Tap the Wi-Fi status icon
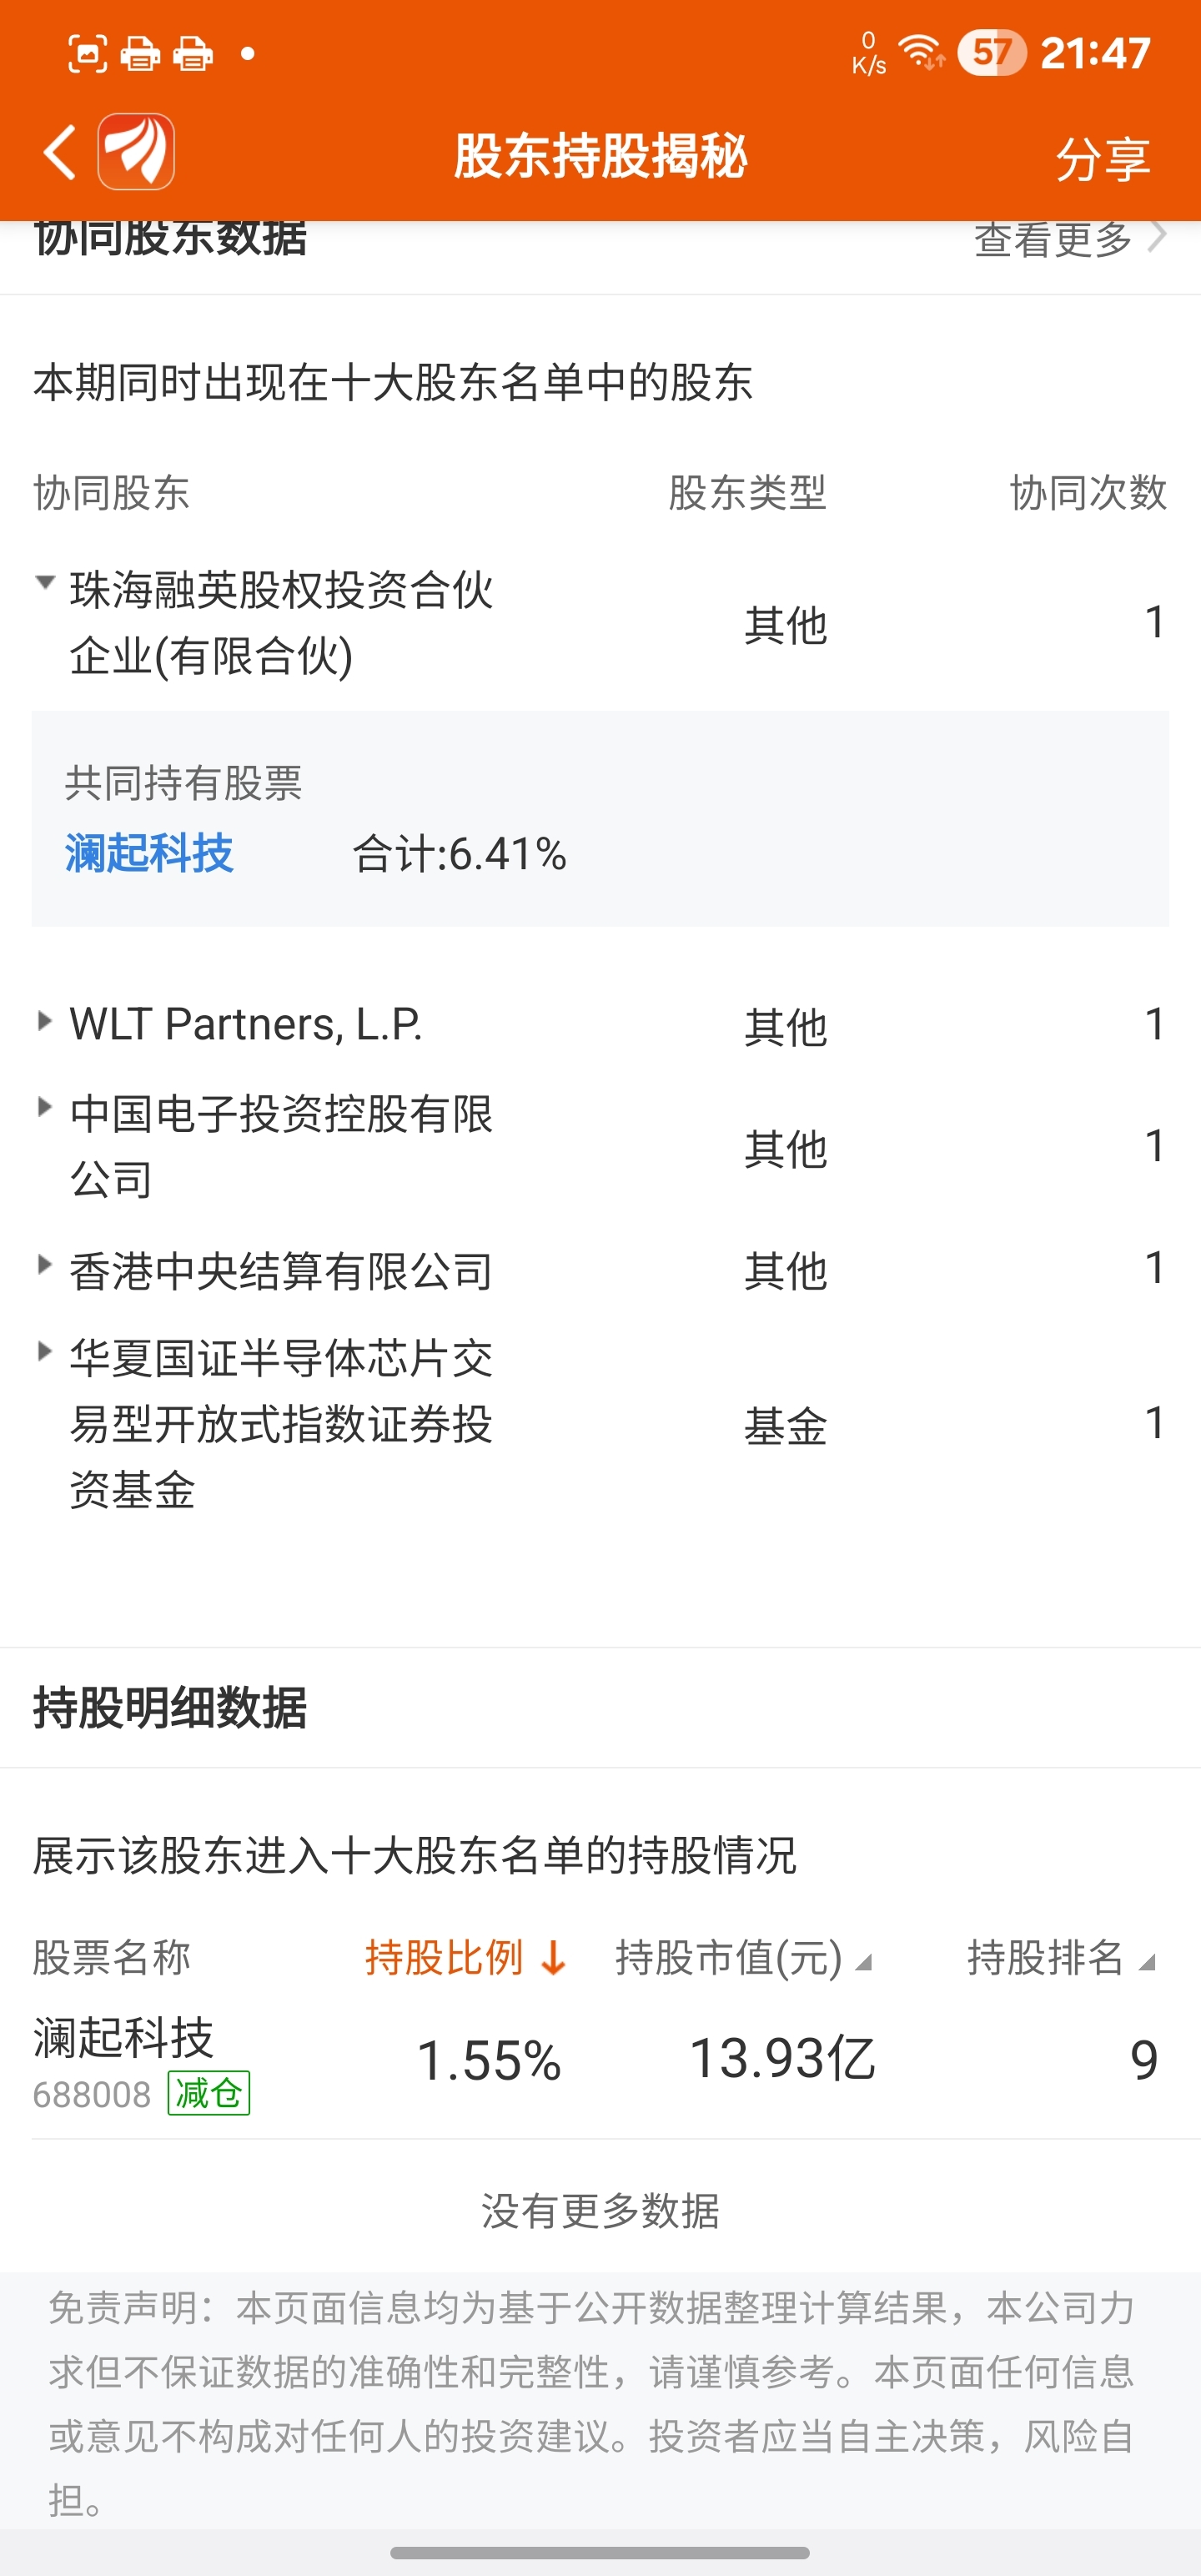 (x=921, y=51)
